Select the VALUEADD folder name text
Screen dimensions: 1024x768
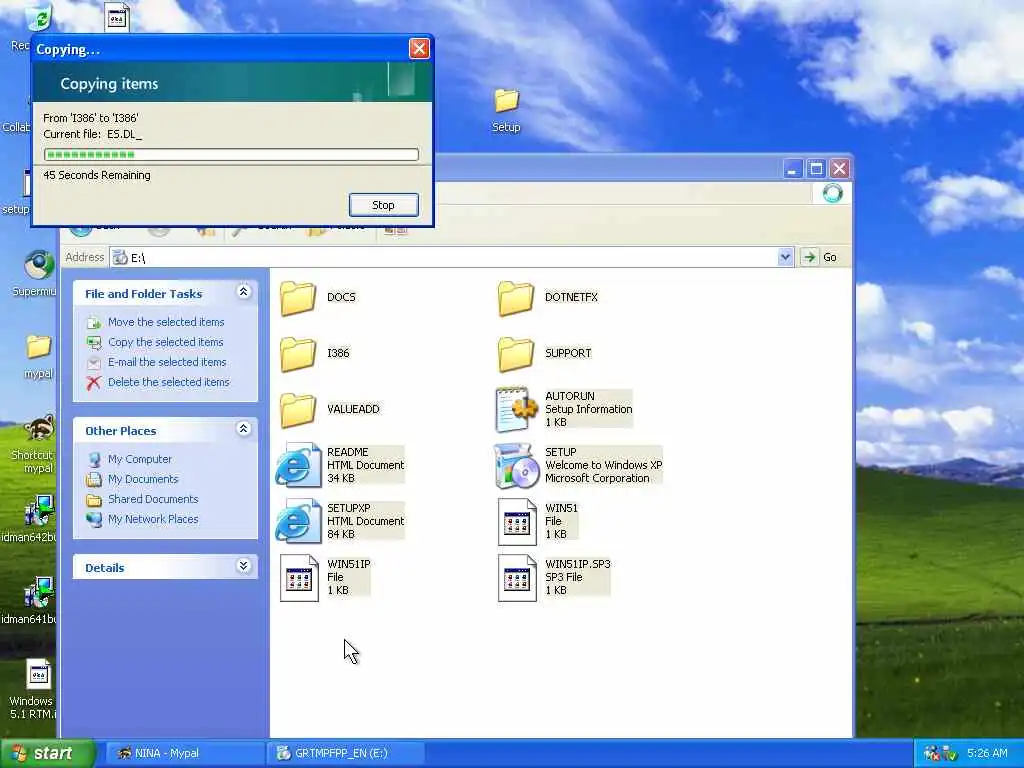click(353, 409)
